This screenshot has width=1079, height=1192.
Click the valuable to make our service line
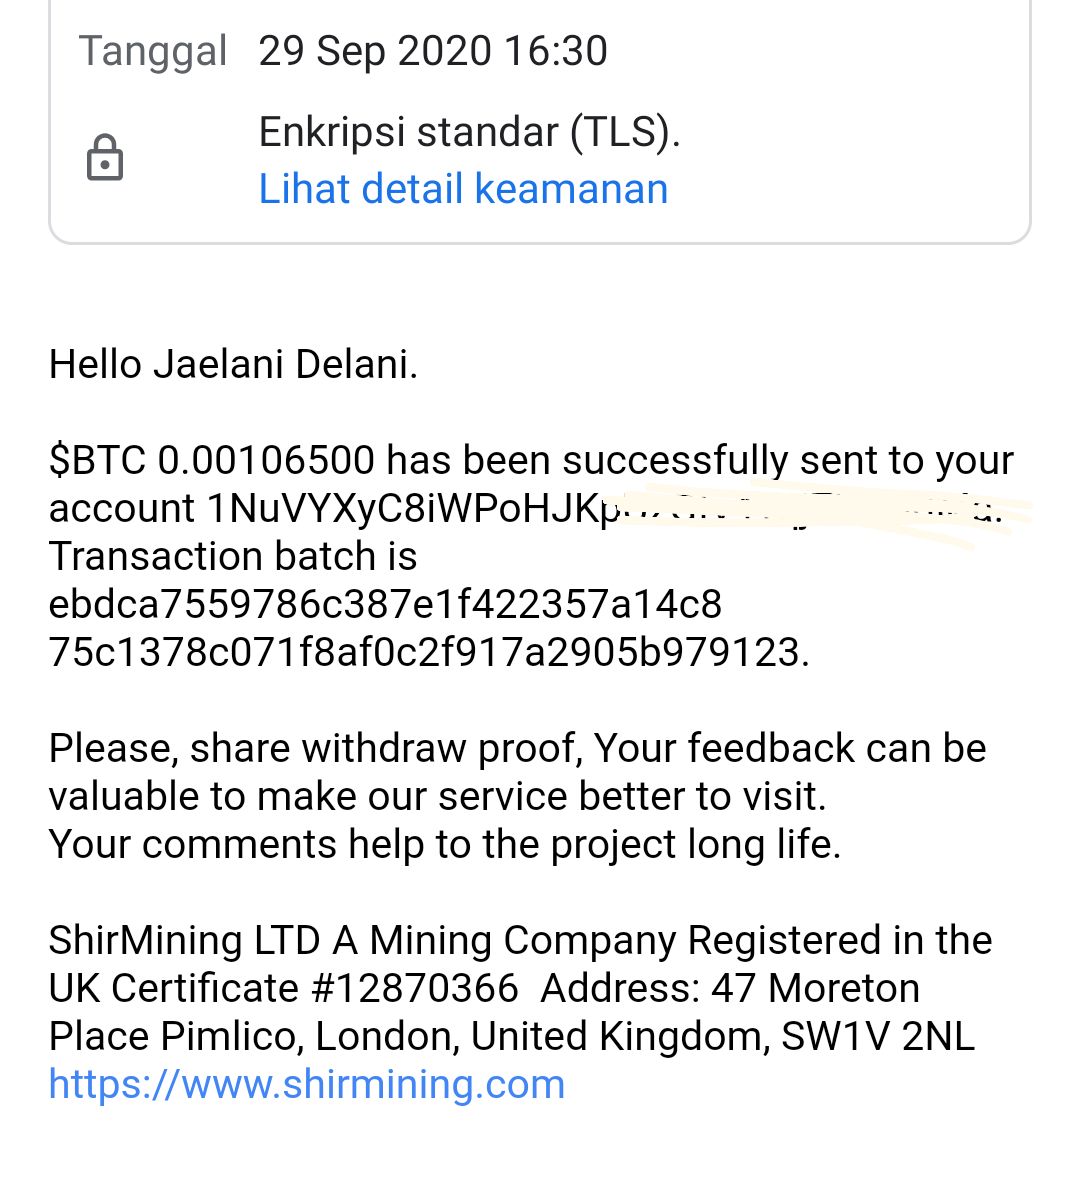(437, 796)
